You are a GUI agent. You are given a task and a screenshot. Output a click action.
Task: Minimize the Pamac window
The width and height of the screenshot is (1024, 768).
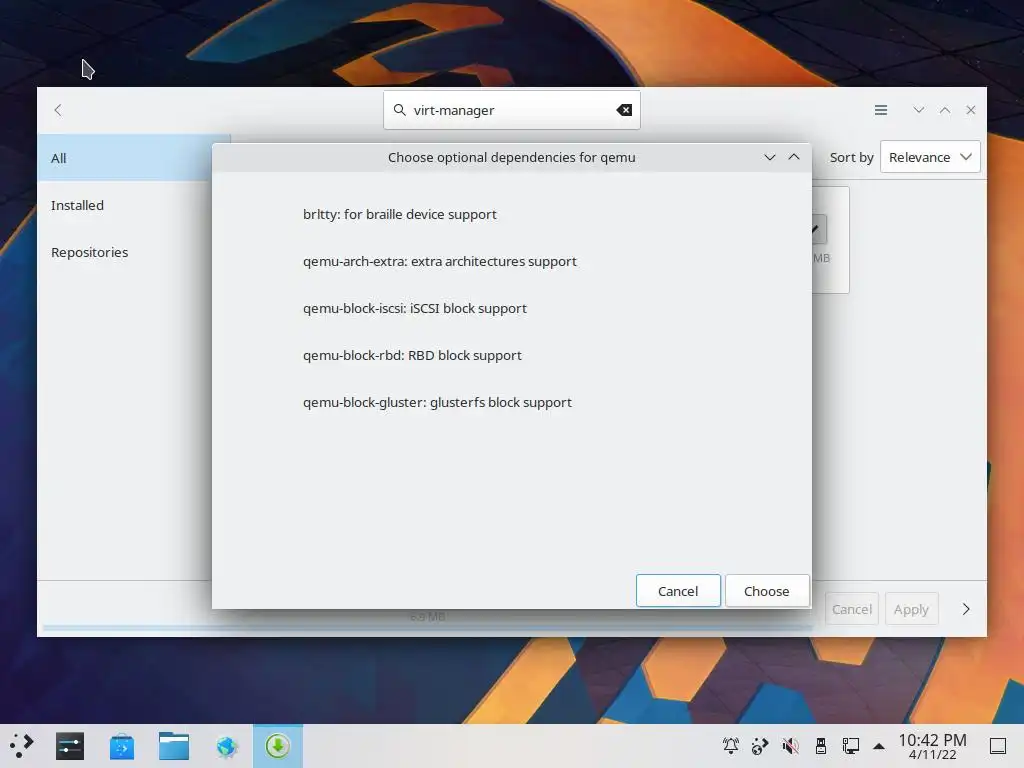[918, 110]
